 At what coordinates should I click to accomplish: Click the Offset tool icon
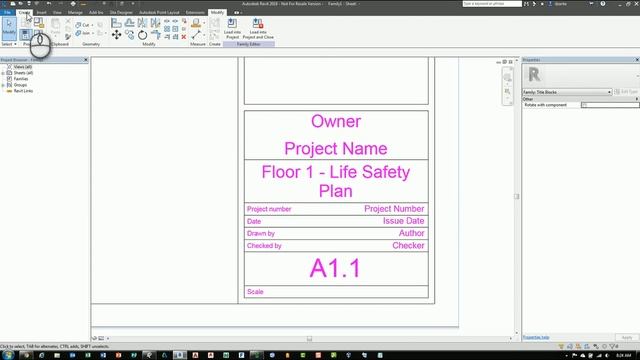pos(129,23)
